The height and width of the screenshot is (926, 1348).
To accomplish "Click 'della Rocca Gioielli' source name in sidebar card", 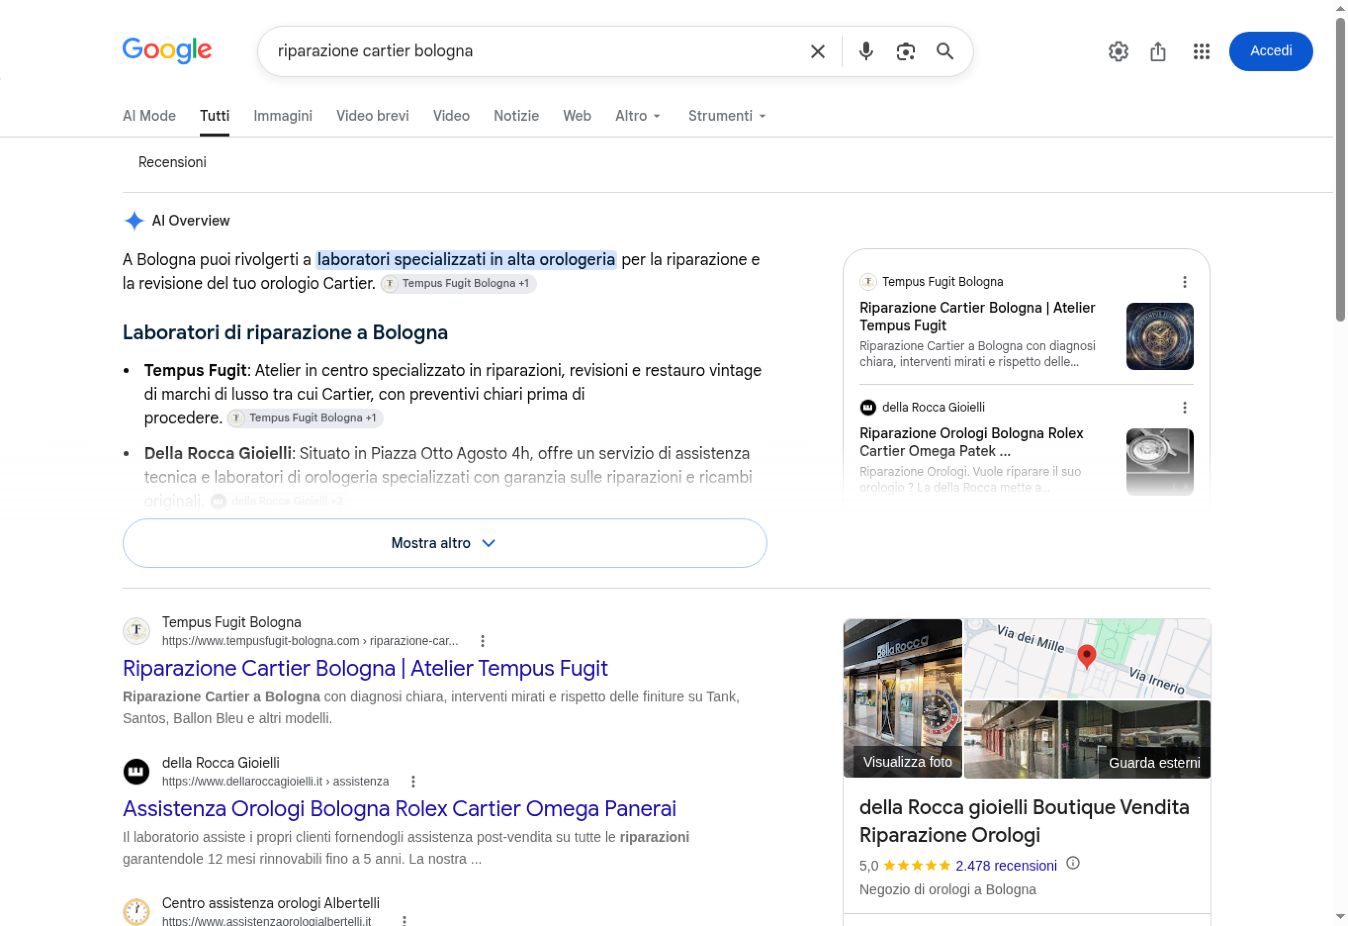I will [933, 408].
